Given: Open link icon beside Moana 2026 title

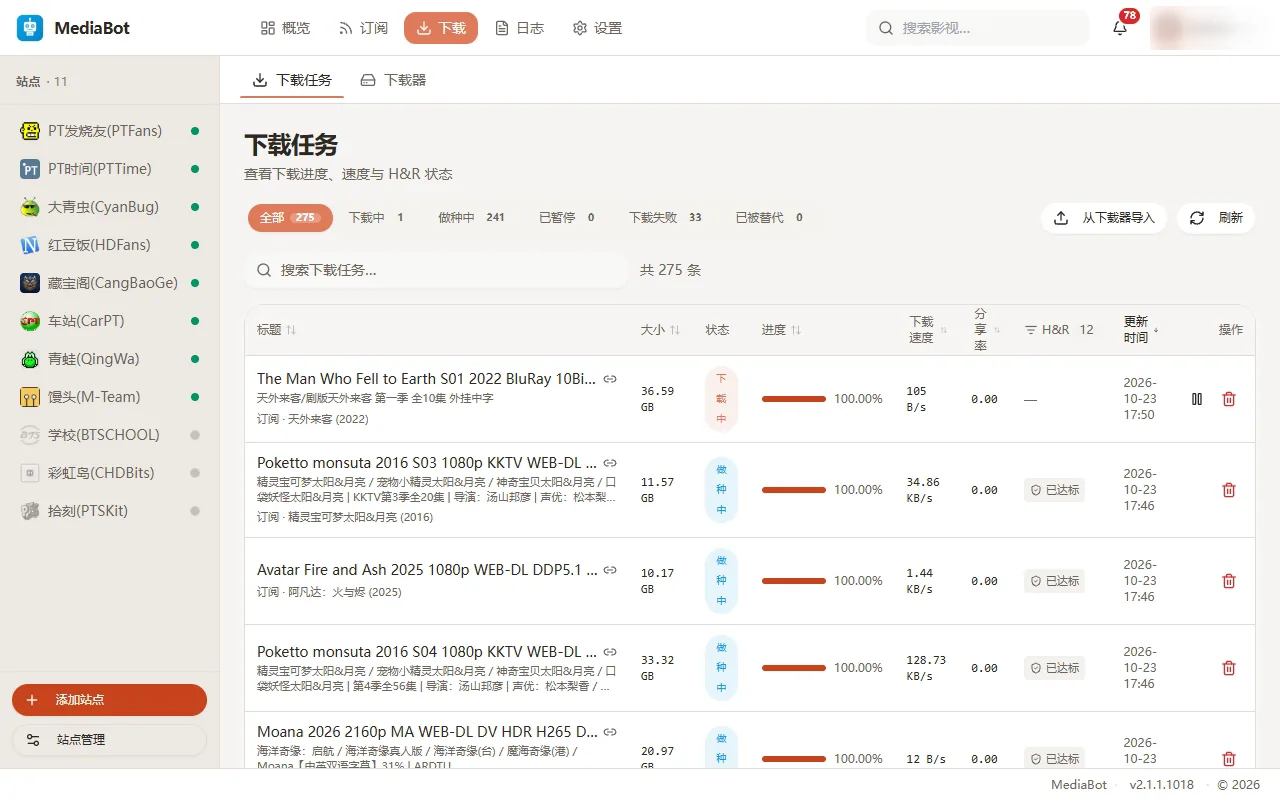Looking at the screenshot, I should (610, 732).
